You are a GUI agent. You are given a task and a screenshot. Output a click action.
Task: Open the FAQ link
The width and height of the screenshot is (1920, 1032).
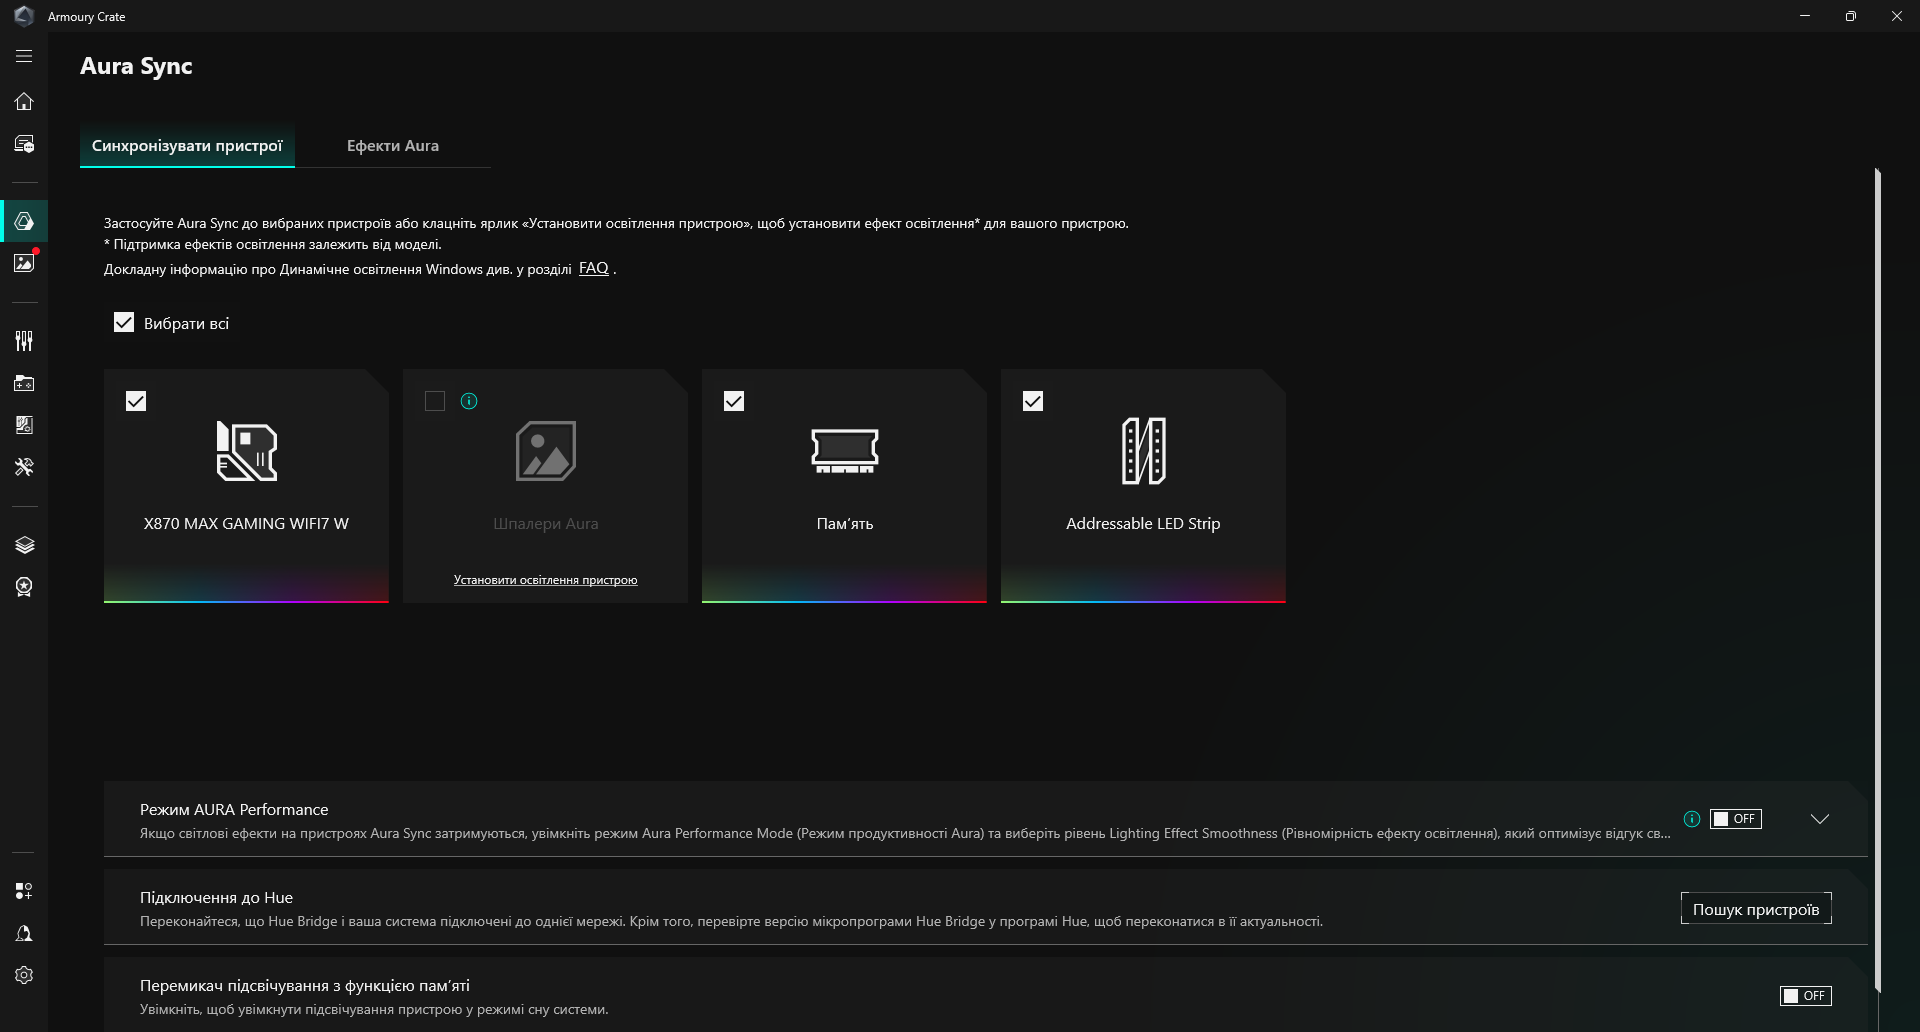pyautogui.click(x=594, y=268)
